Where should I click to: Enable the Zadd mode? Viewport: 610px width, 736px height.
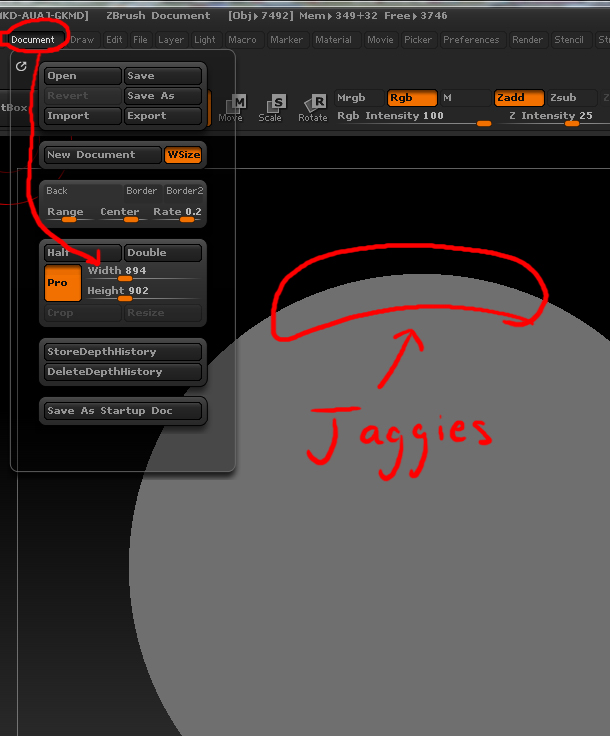click(519, 98)
